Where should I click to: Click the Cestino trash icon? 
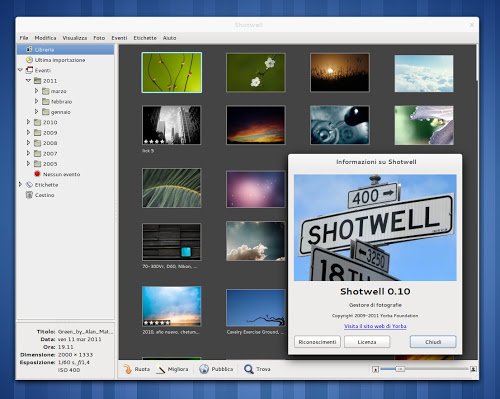pos(29,195)
